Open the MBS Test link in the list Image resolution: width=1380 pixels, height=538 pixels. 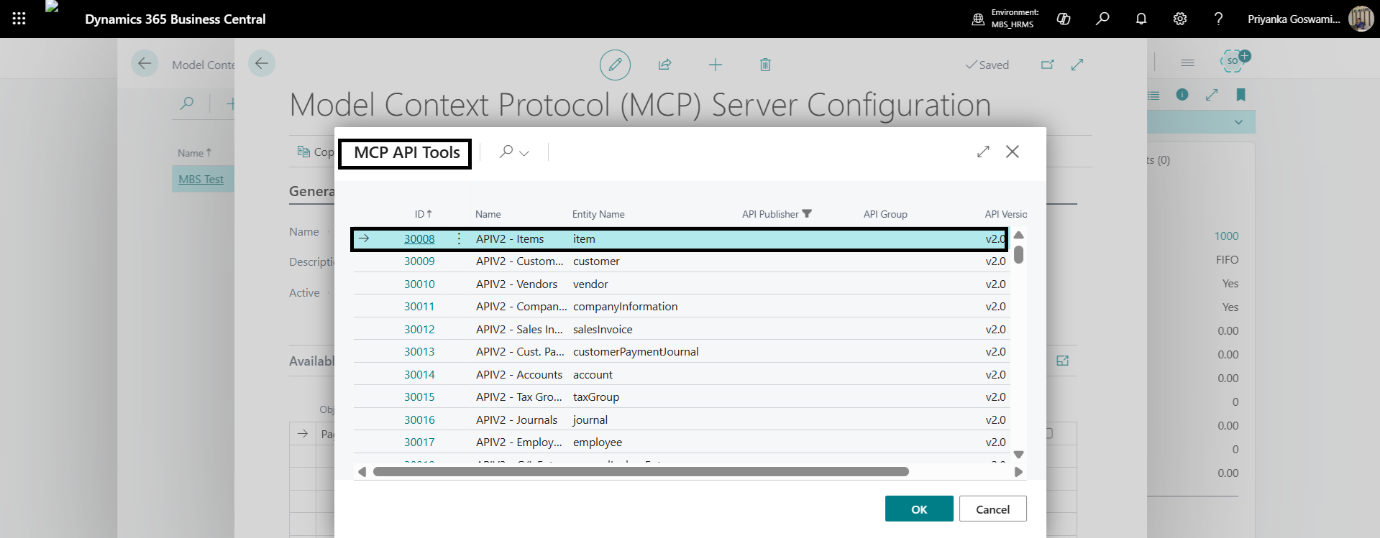[x=201, y=179]
